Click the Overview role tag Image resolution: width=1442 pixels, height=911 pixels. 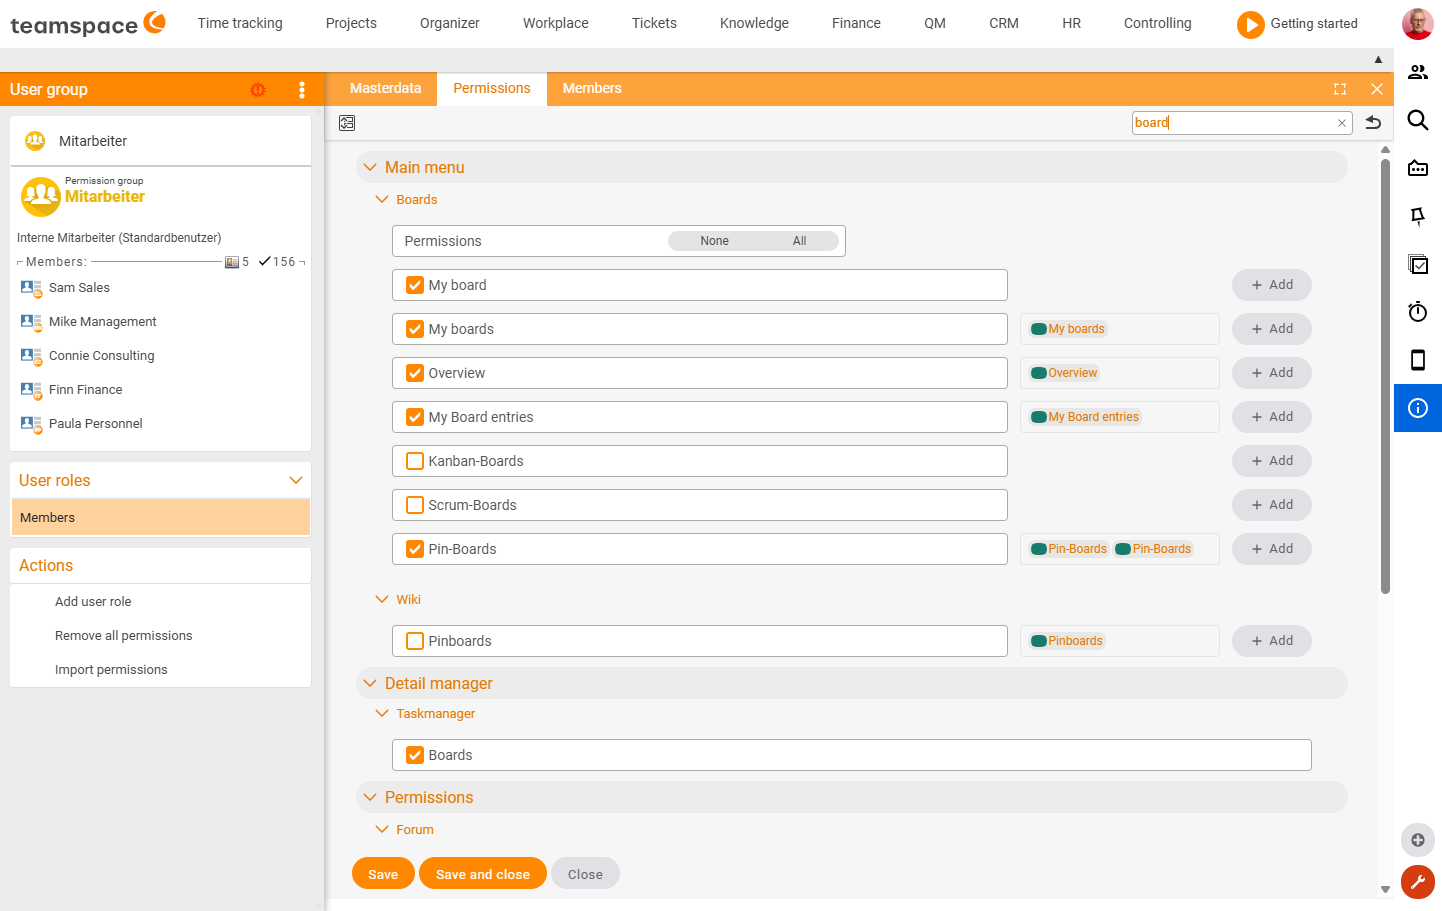(1064, 373)
